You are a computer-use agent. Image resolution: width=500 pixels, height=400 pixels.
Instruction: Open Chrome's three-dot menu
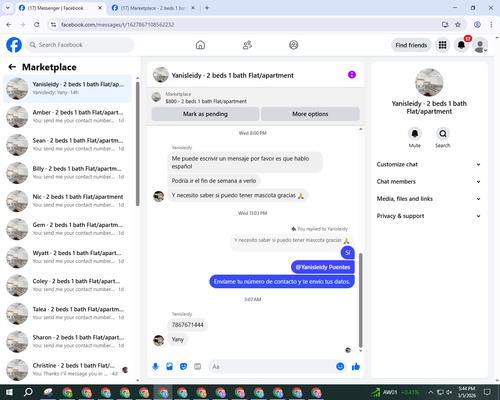pos(491,25)
